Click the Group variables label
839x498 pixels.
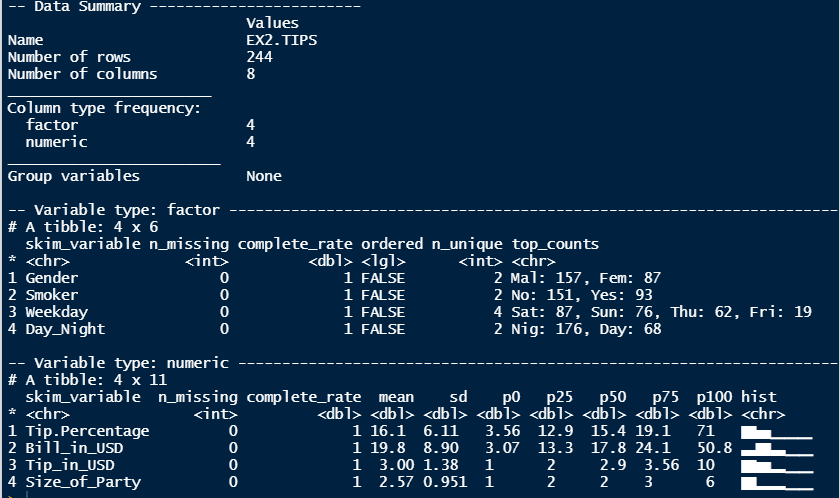[x=73, y=176]
